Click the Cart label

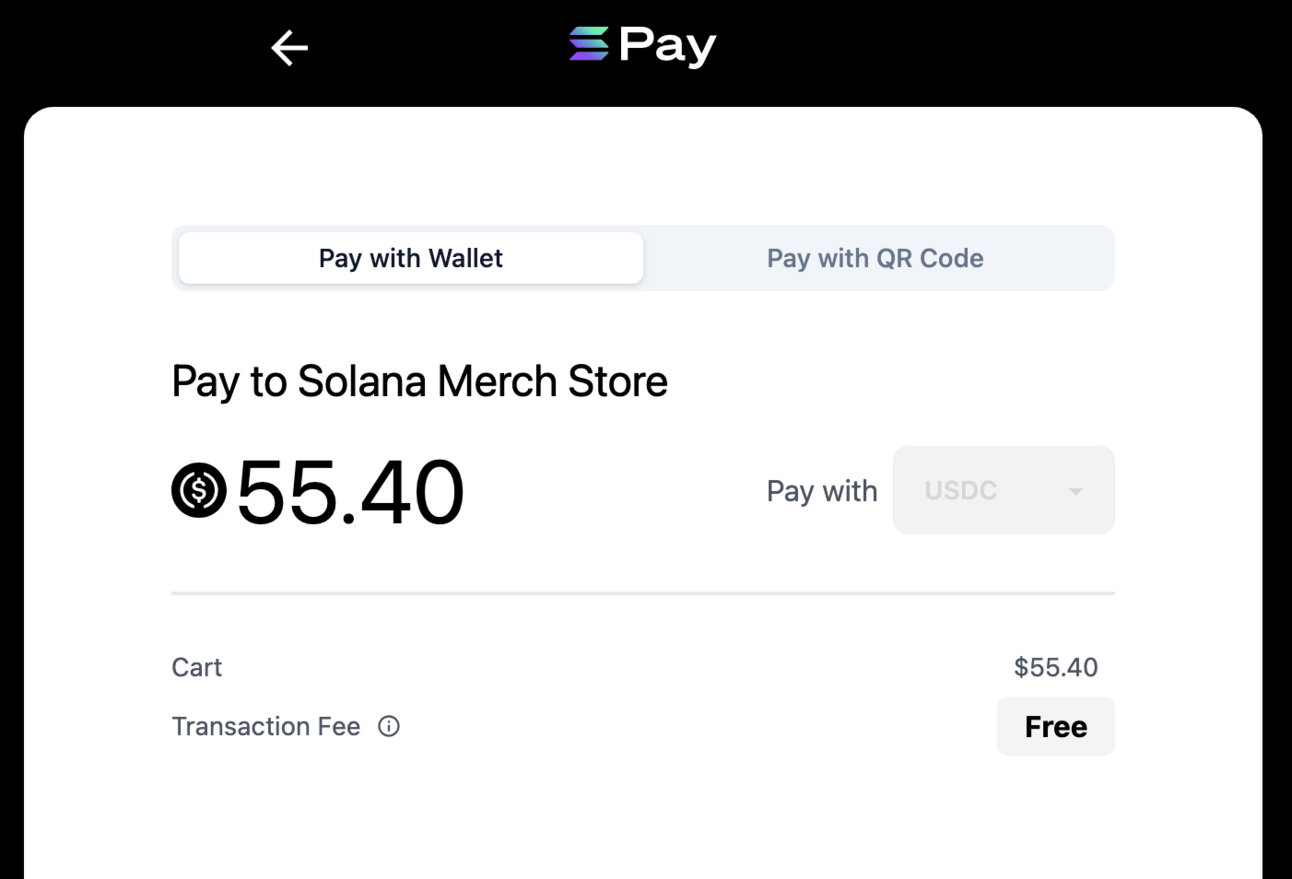197,667
